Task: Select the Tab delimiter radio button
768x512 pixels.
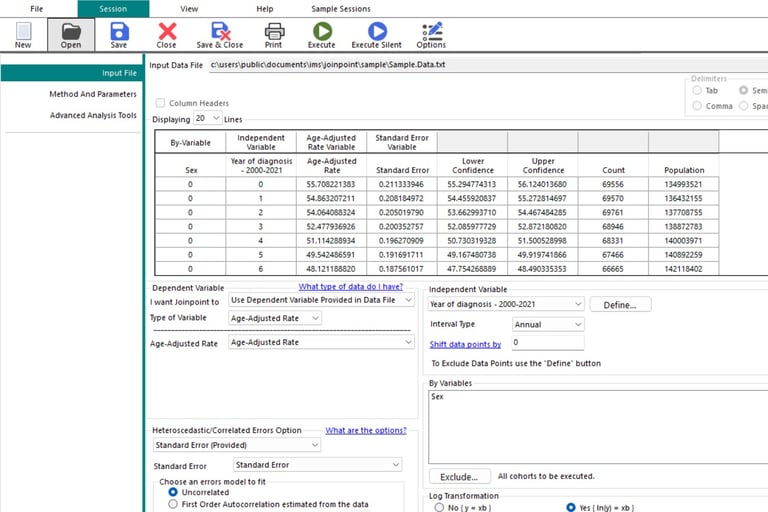Action: coord(697,90)
